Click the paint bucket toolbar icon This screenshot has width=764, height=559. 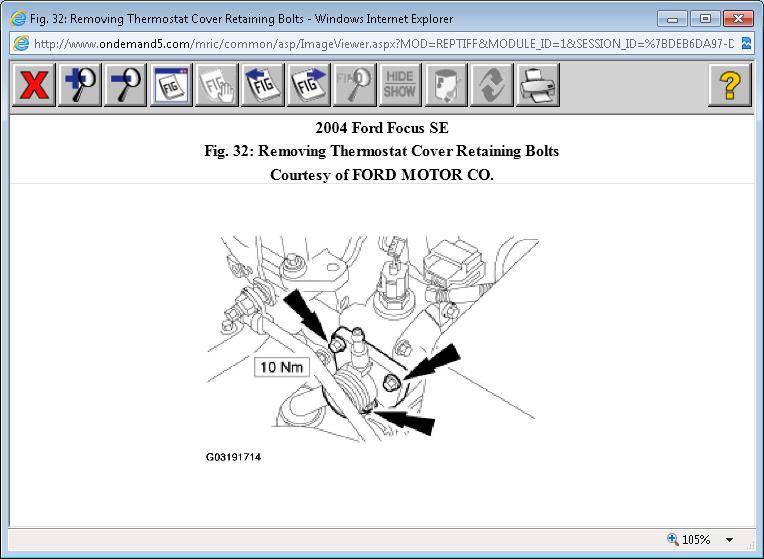click(446, 85)
